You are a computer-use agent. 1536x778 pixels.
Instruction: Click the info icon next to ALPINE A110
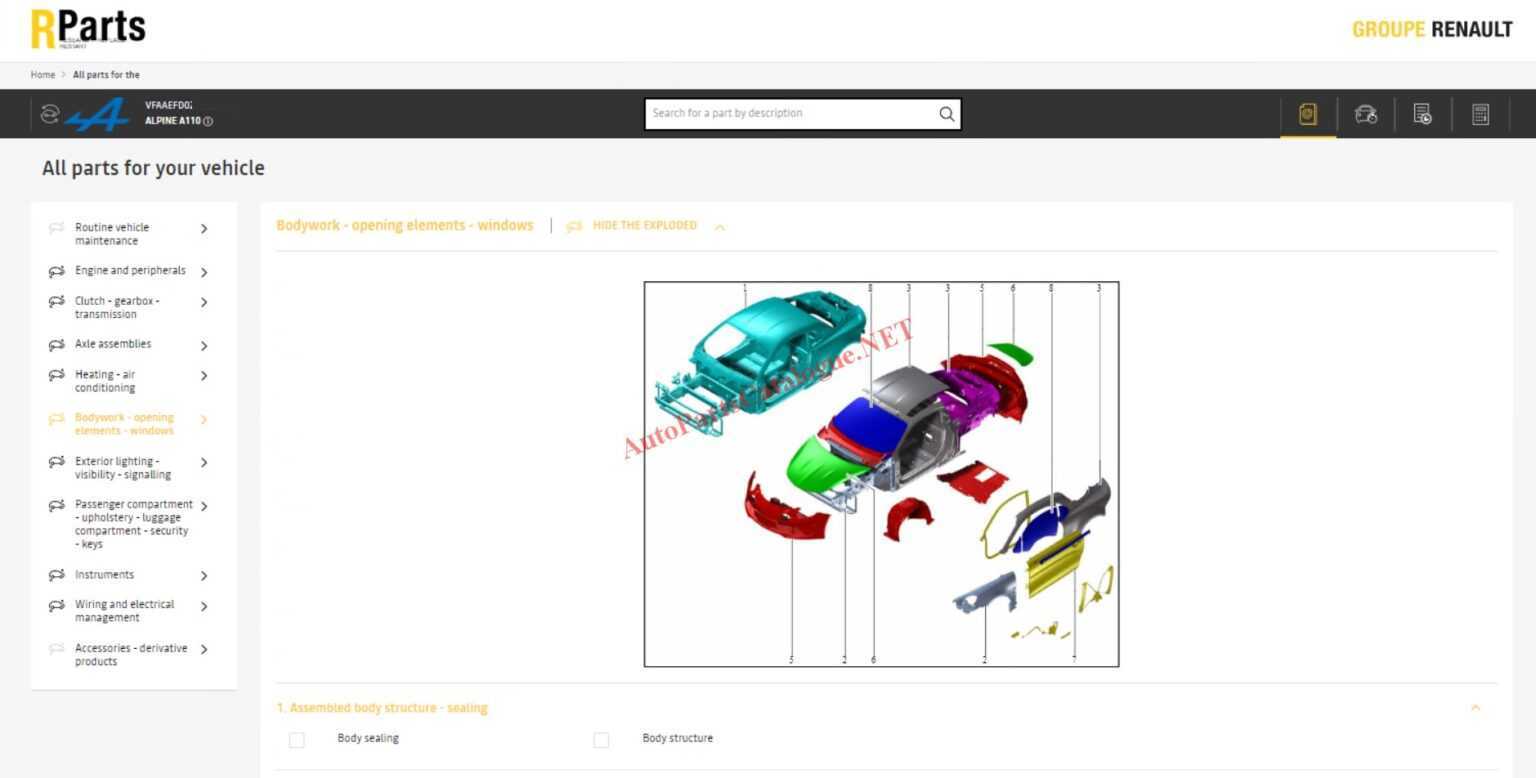coord(208,121)
